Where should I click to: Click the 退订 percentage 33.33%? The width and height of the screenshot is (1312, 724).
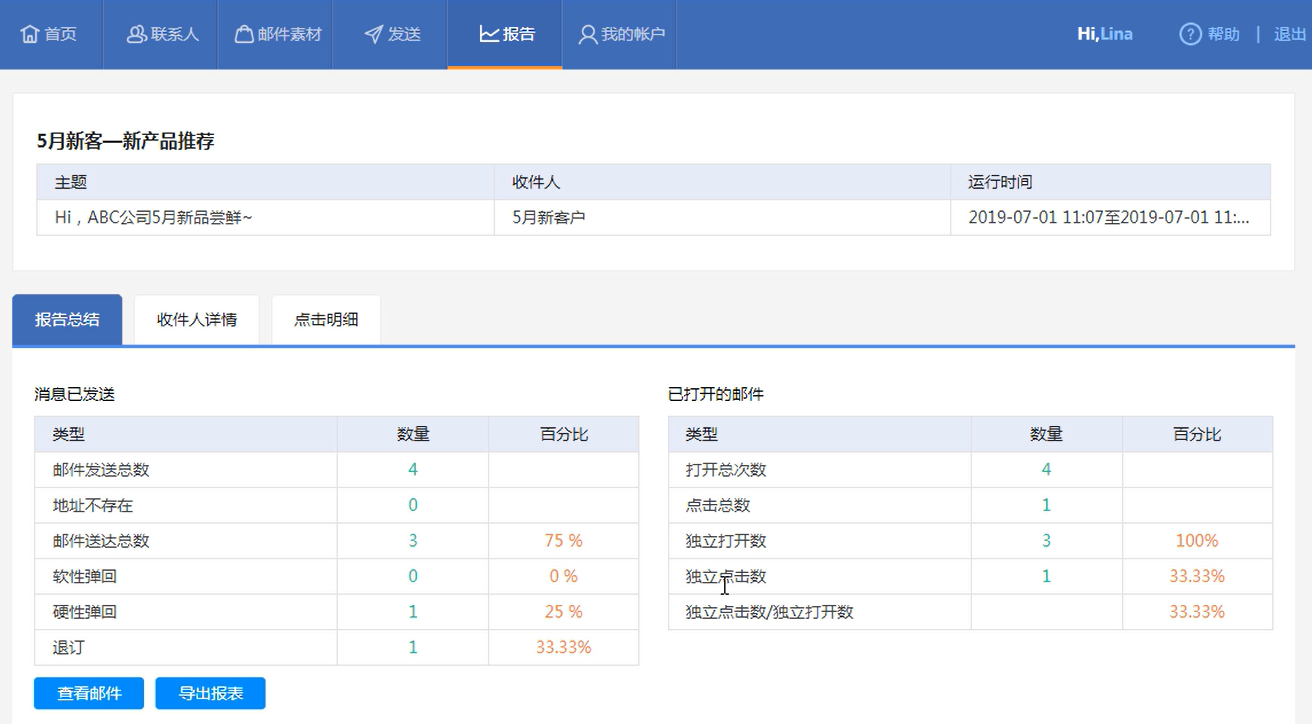pos(563,647)
